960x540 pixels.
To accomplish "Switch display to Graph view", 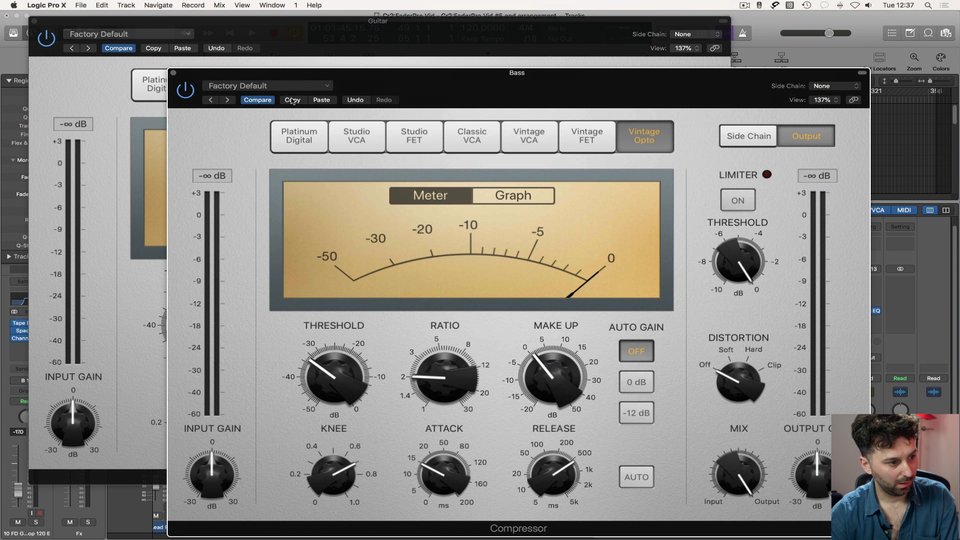I will tap(513, 195).
